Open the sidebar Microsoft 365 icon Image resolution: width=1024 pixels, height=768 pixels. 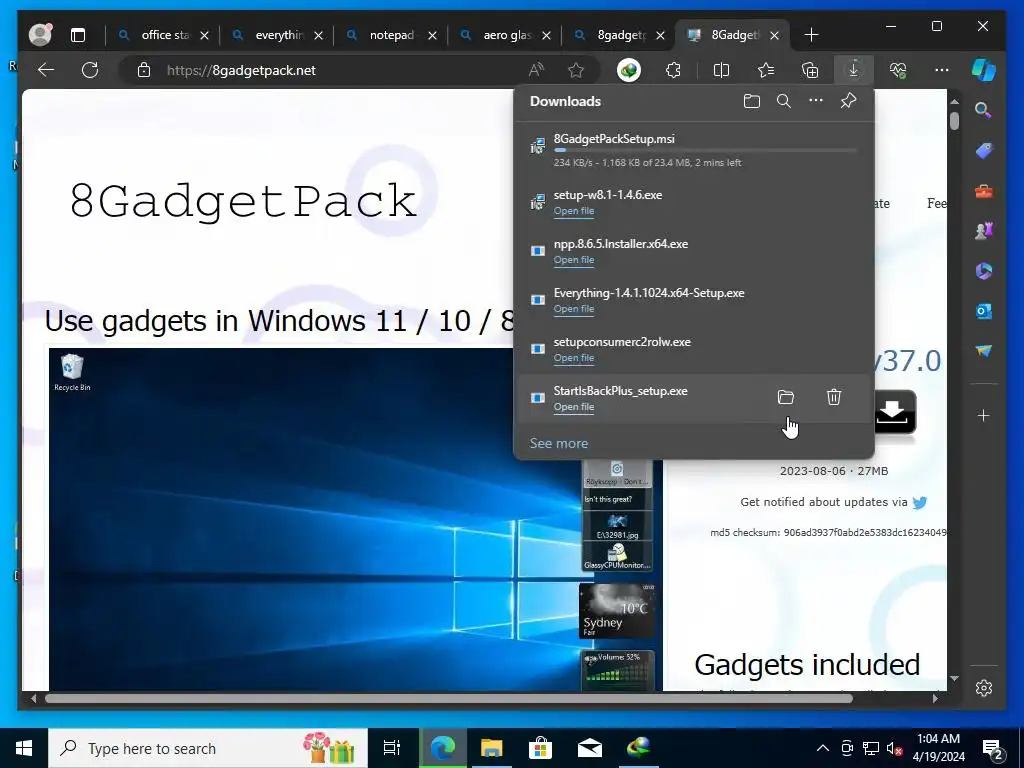(x=984, y=270)
